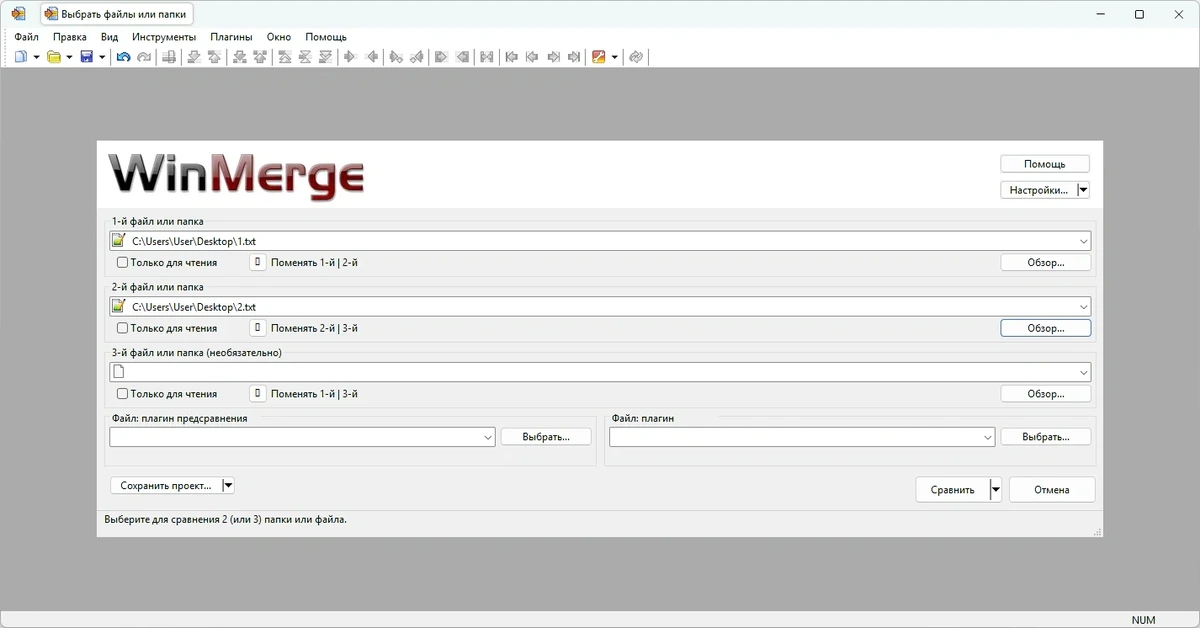This screenshot has width=1200, height=628.
Task: Expand the 2-й файл path combo box arrow
Action: coord(1084,307)
